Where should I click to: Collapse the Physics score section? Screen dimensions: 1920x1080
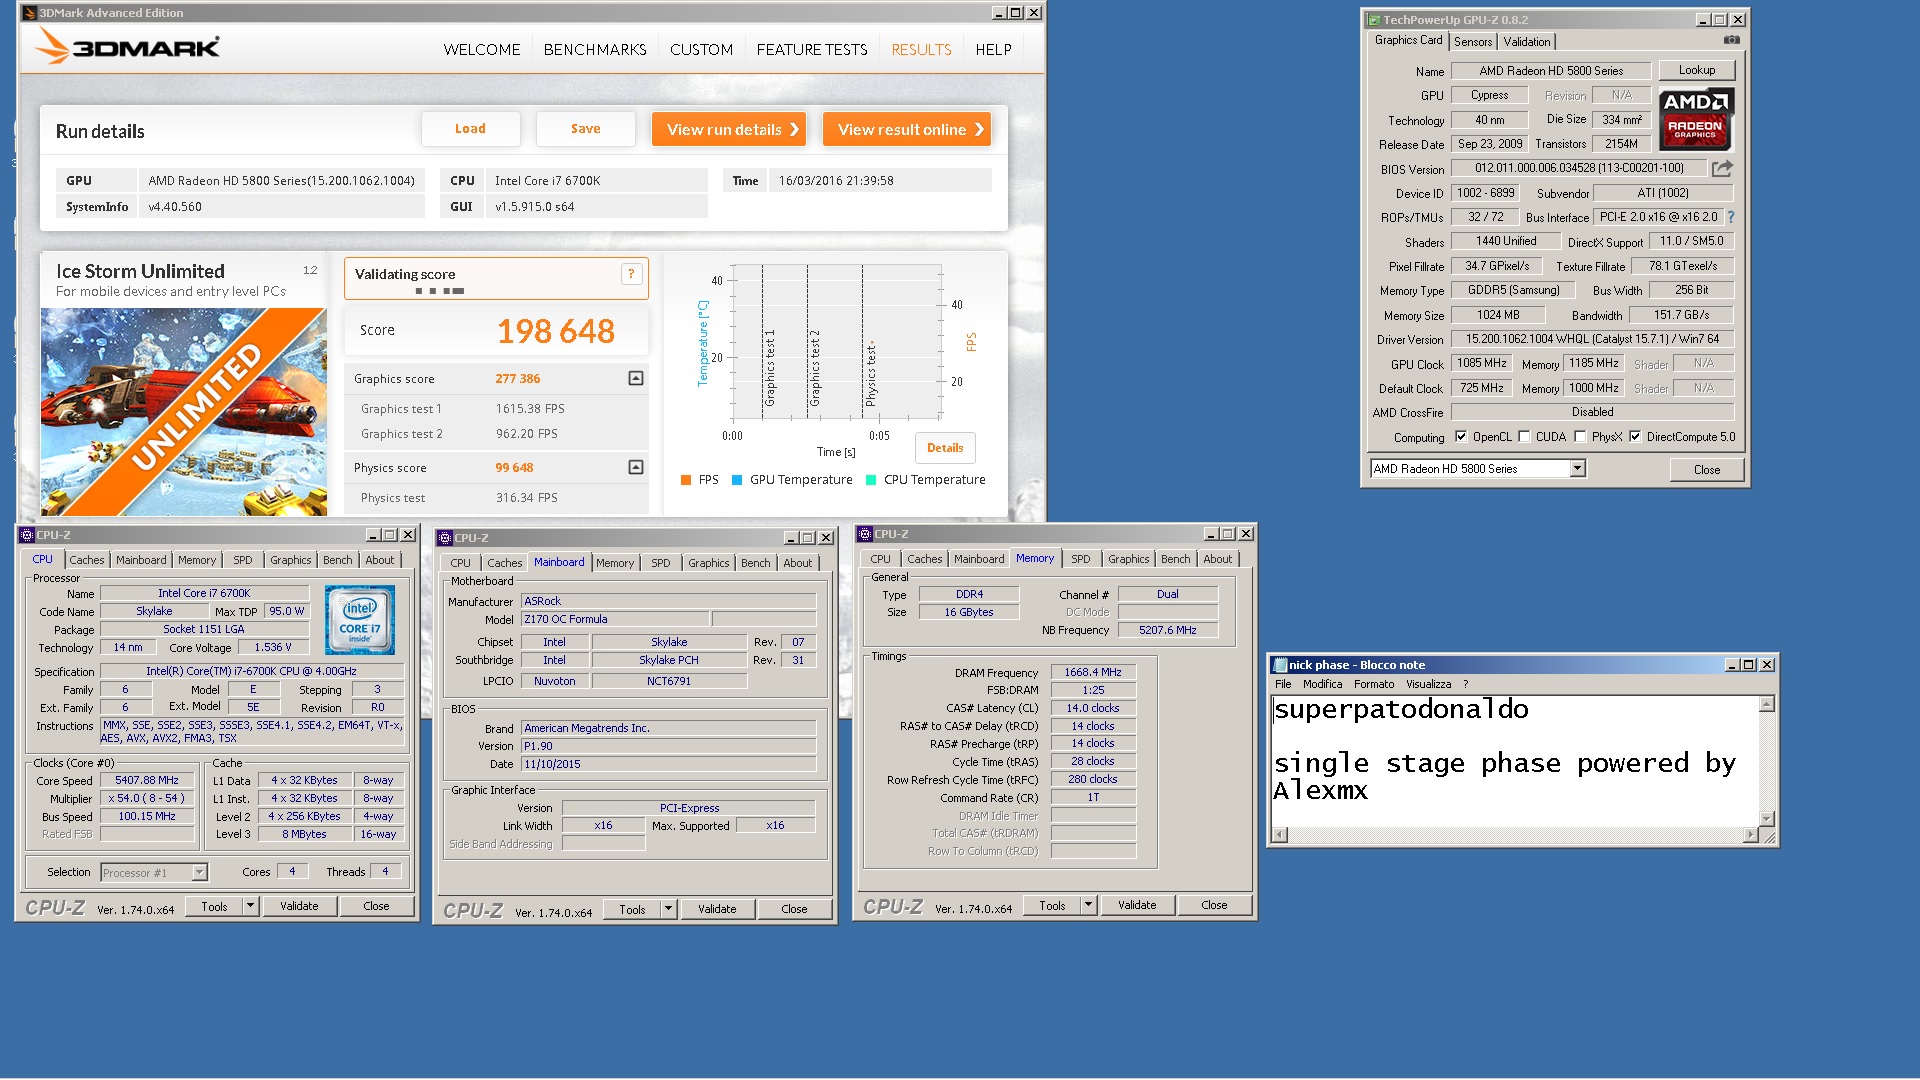636,467
